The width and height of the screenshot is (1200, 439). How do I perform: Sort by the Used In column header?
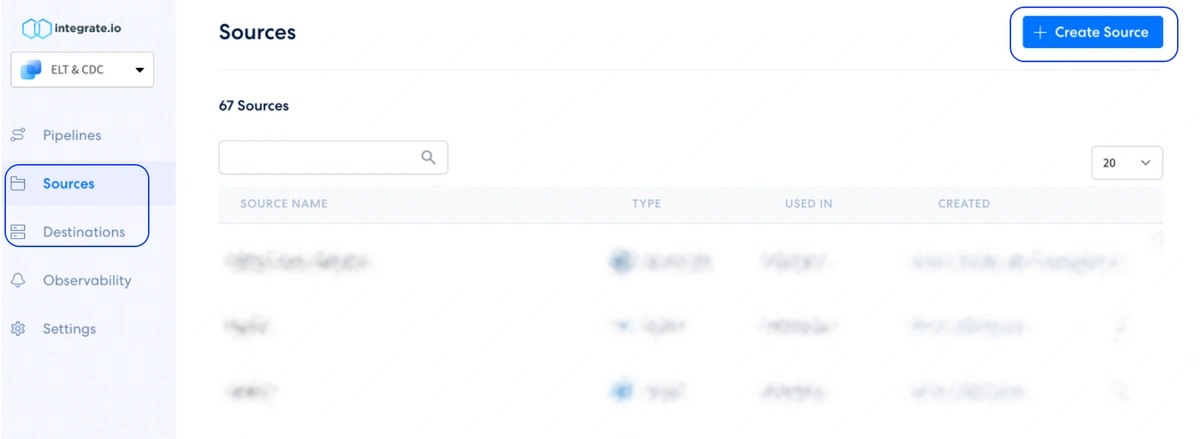click(809, 203)
